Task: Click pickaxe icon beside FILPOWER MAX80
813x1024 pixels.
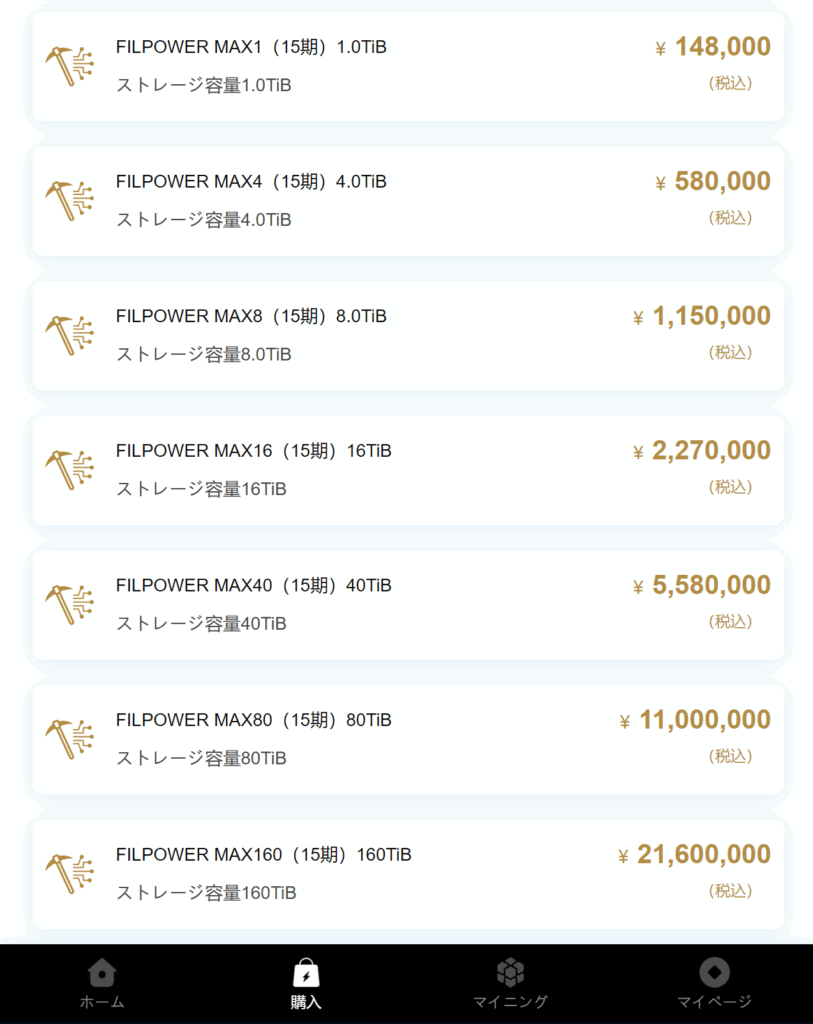Action: 69,740
